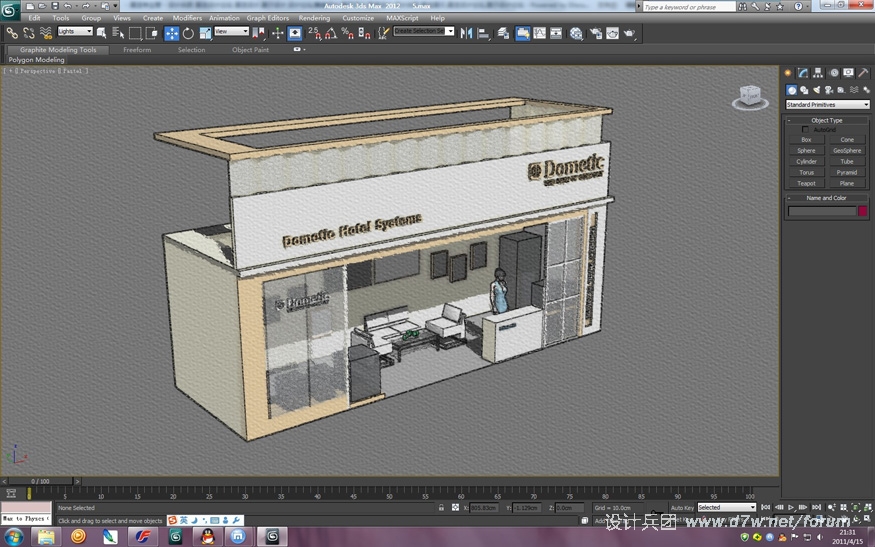
Task: Click the Teapot primitive button
Action: 806,183
